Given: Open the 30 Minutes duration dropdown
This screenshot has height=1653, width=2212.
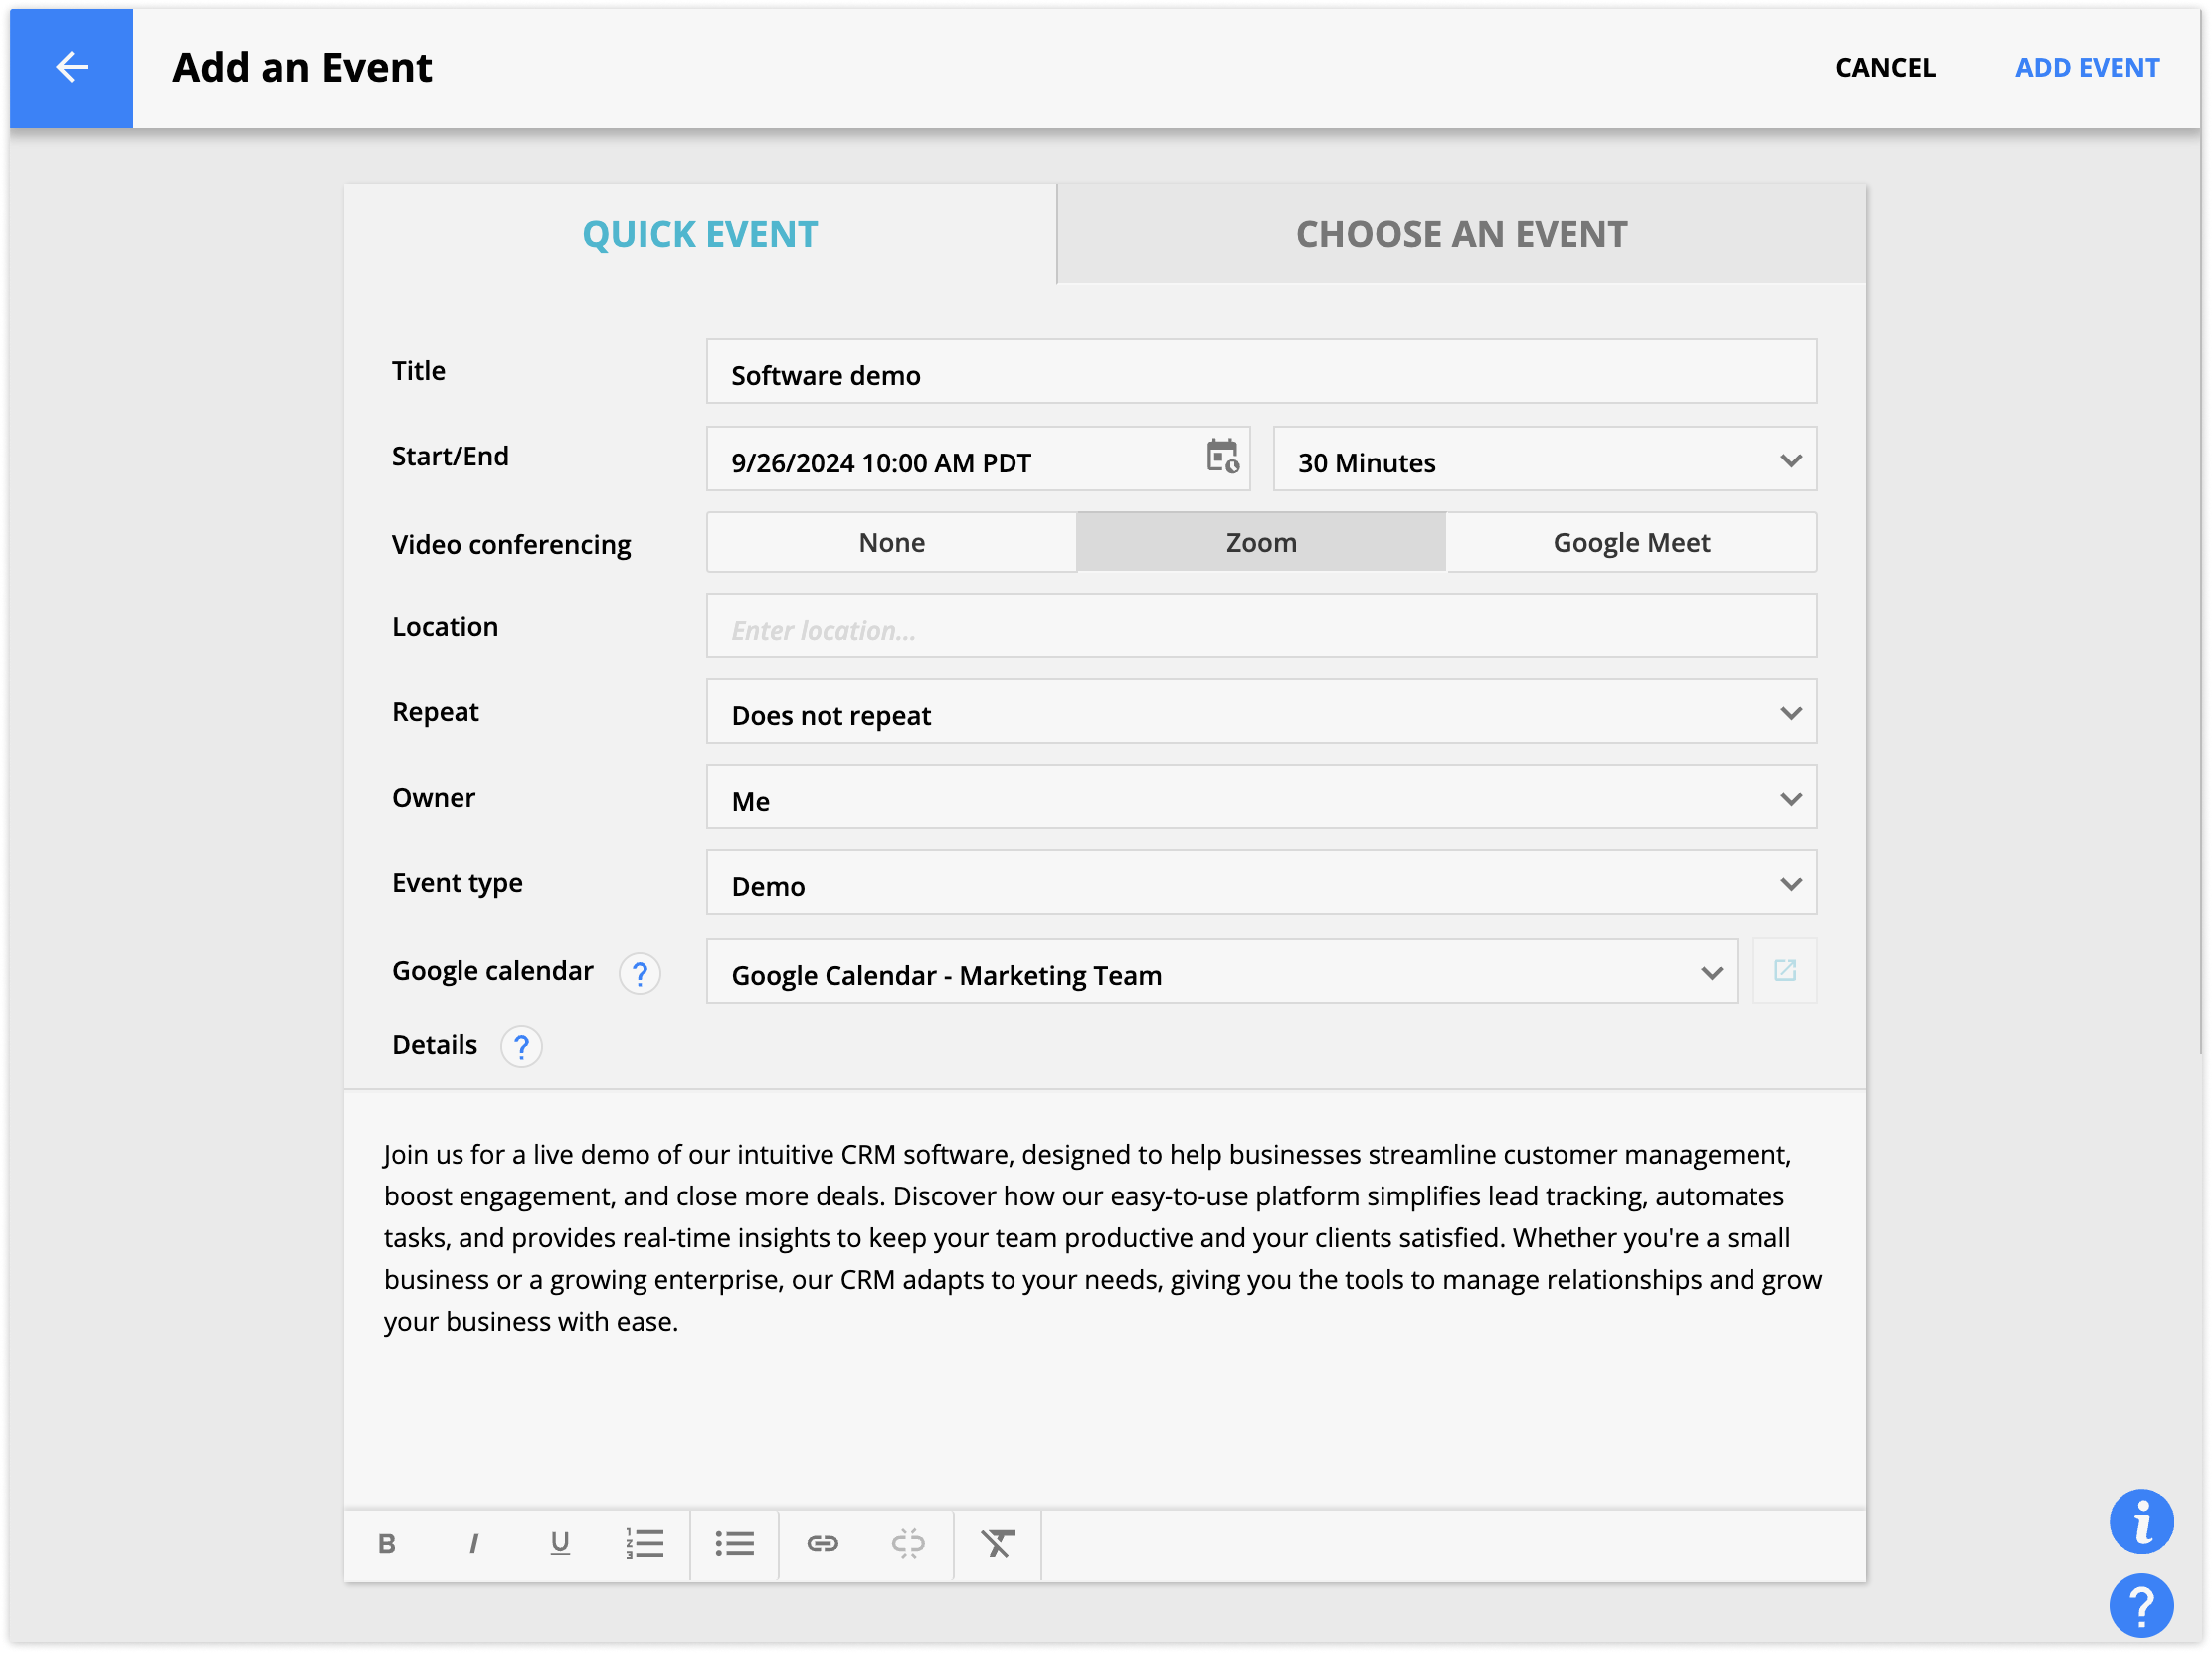Looking at the screenshot, I should click(x=1545, y=460).
